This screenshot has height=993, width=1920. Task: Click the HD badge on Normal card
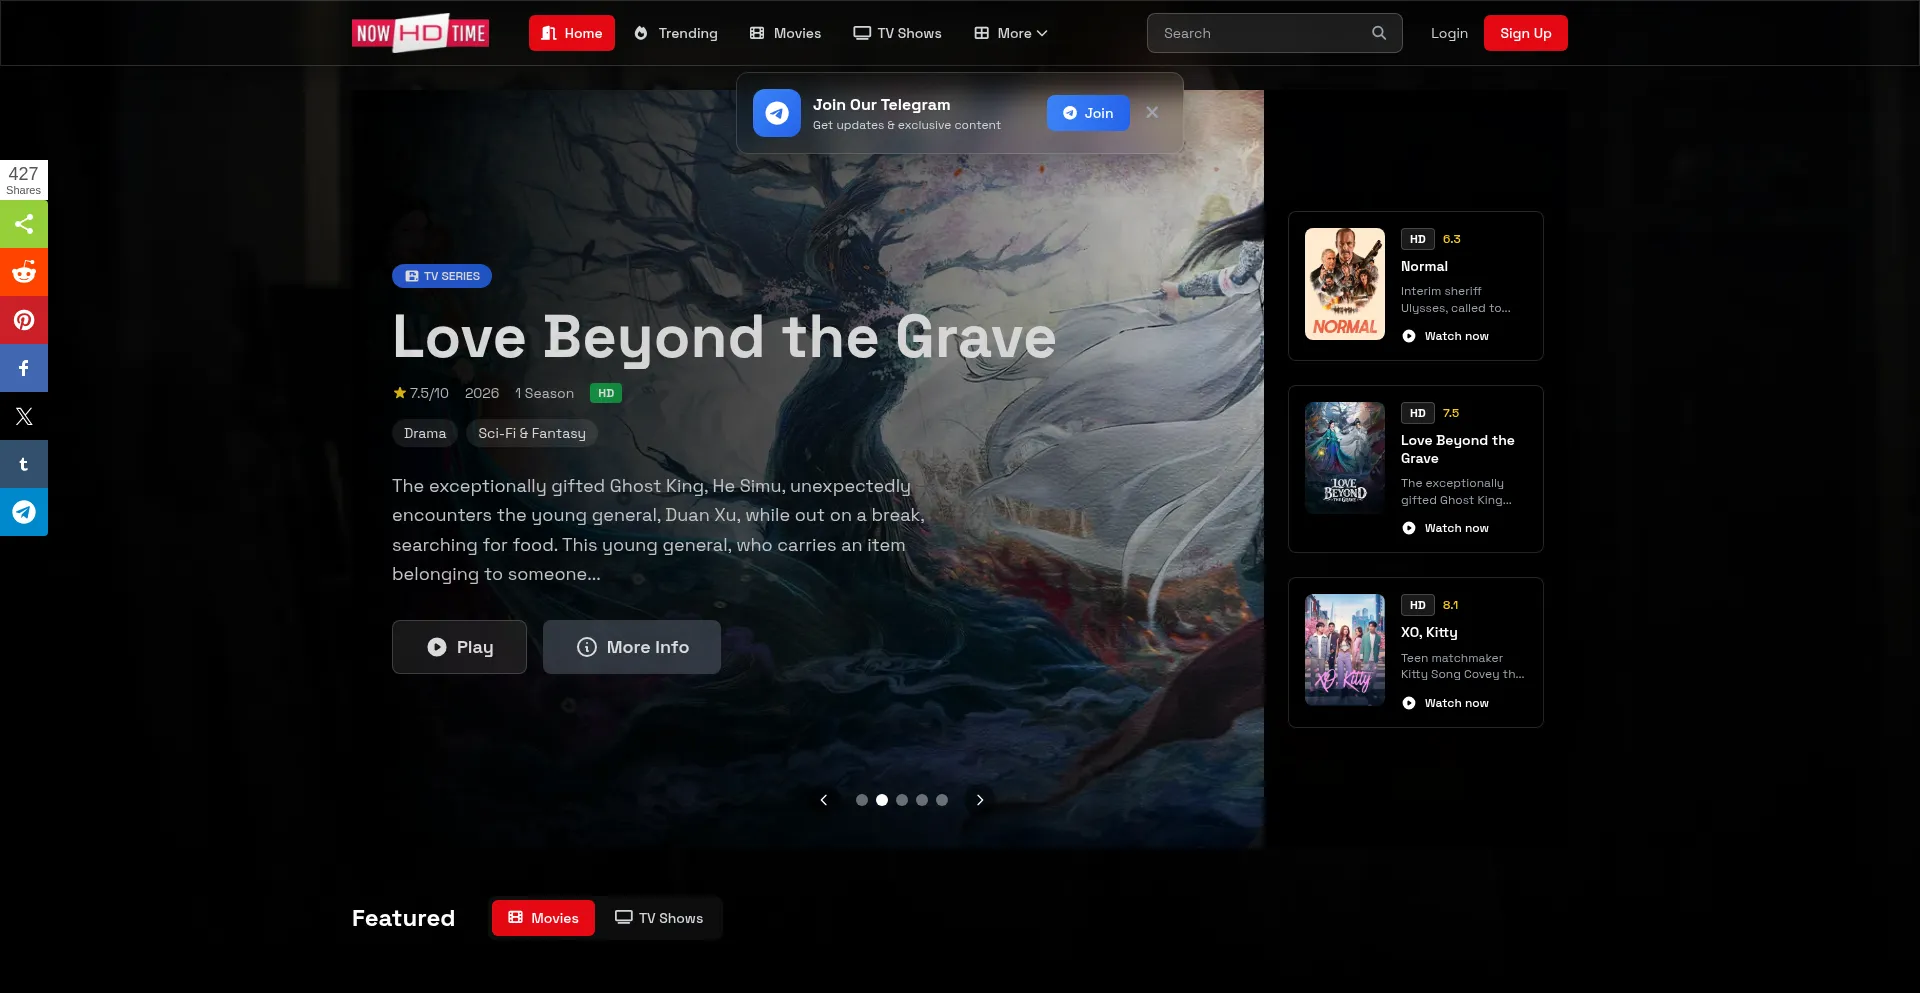pyautogui.click(x=1418, y=239)
